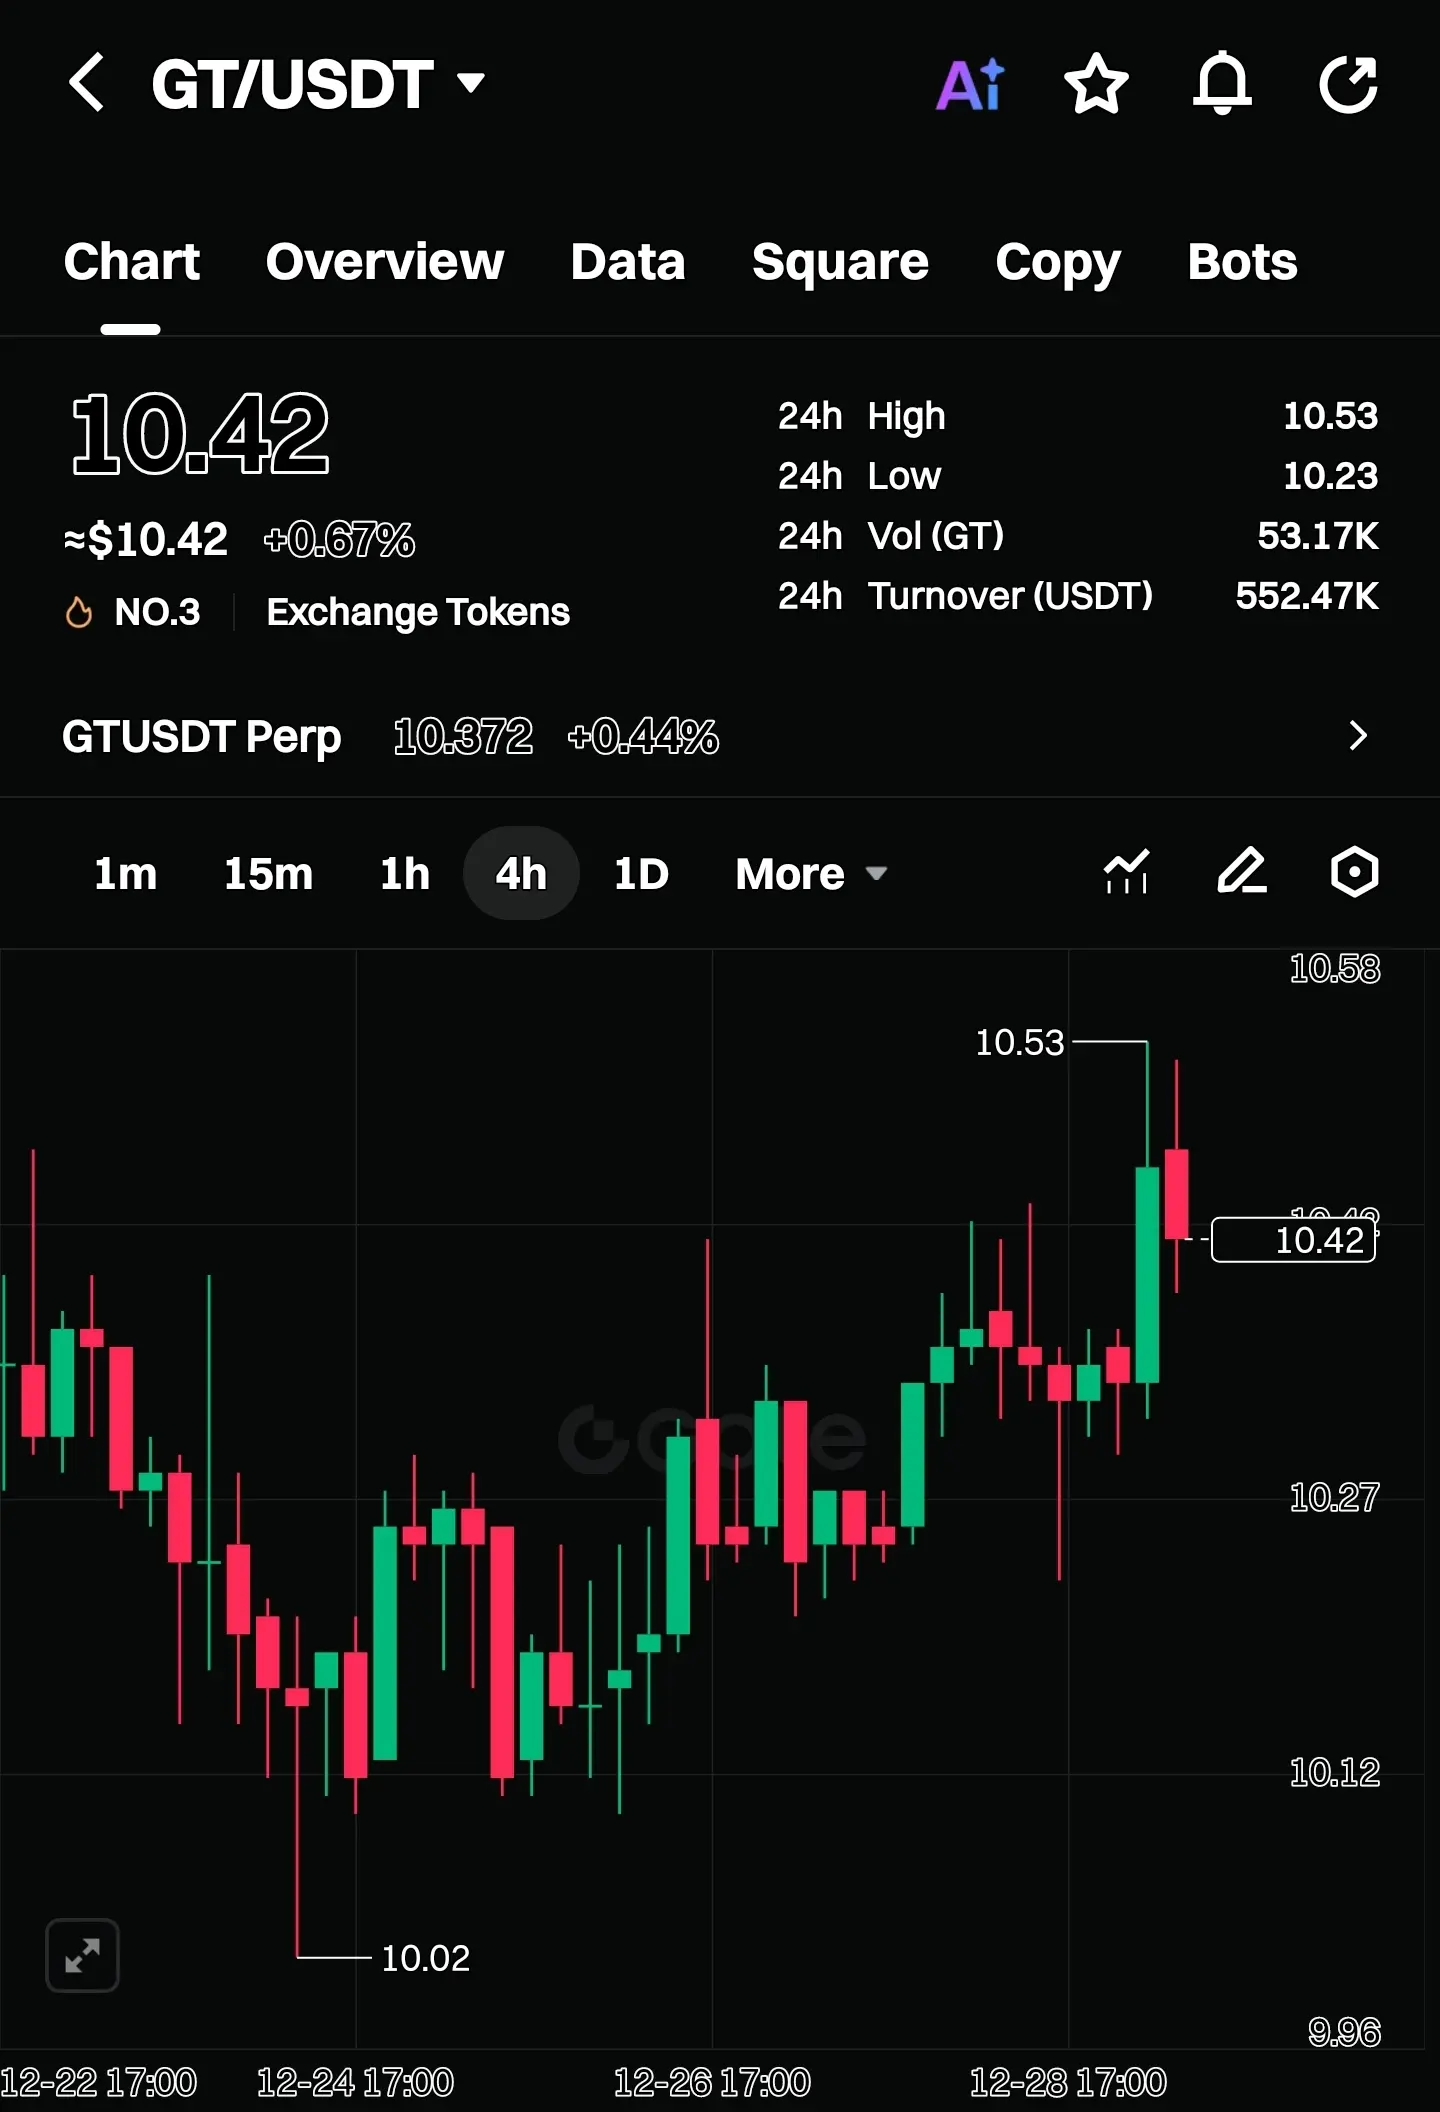The height and width of the screenshot is (2112, 1440).
Task: Tap the 12-28 17:00 time axis label
Action: [x=1068, y=2083]
